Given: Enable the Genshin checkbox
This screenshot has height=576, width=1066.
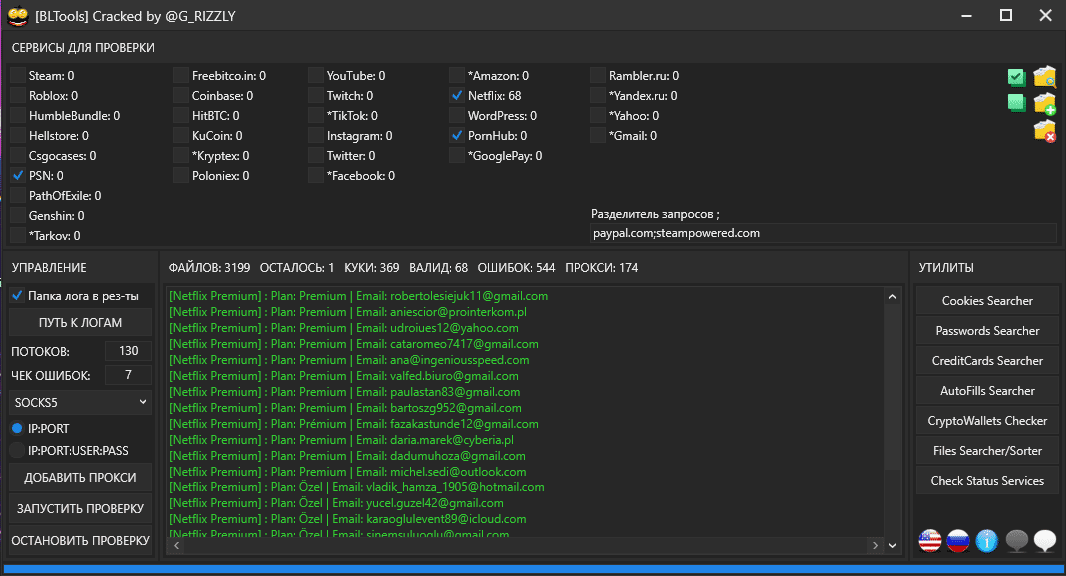Looking at the screenshot, I should click(18, 216).
